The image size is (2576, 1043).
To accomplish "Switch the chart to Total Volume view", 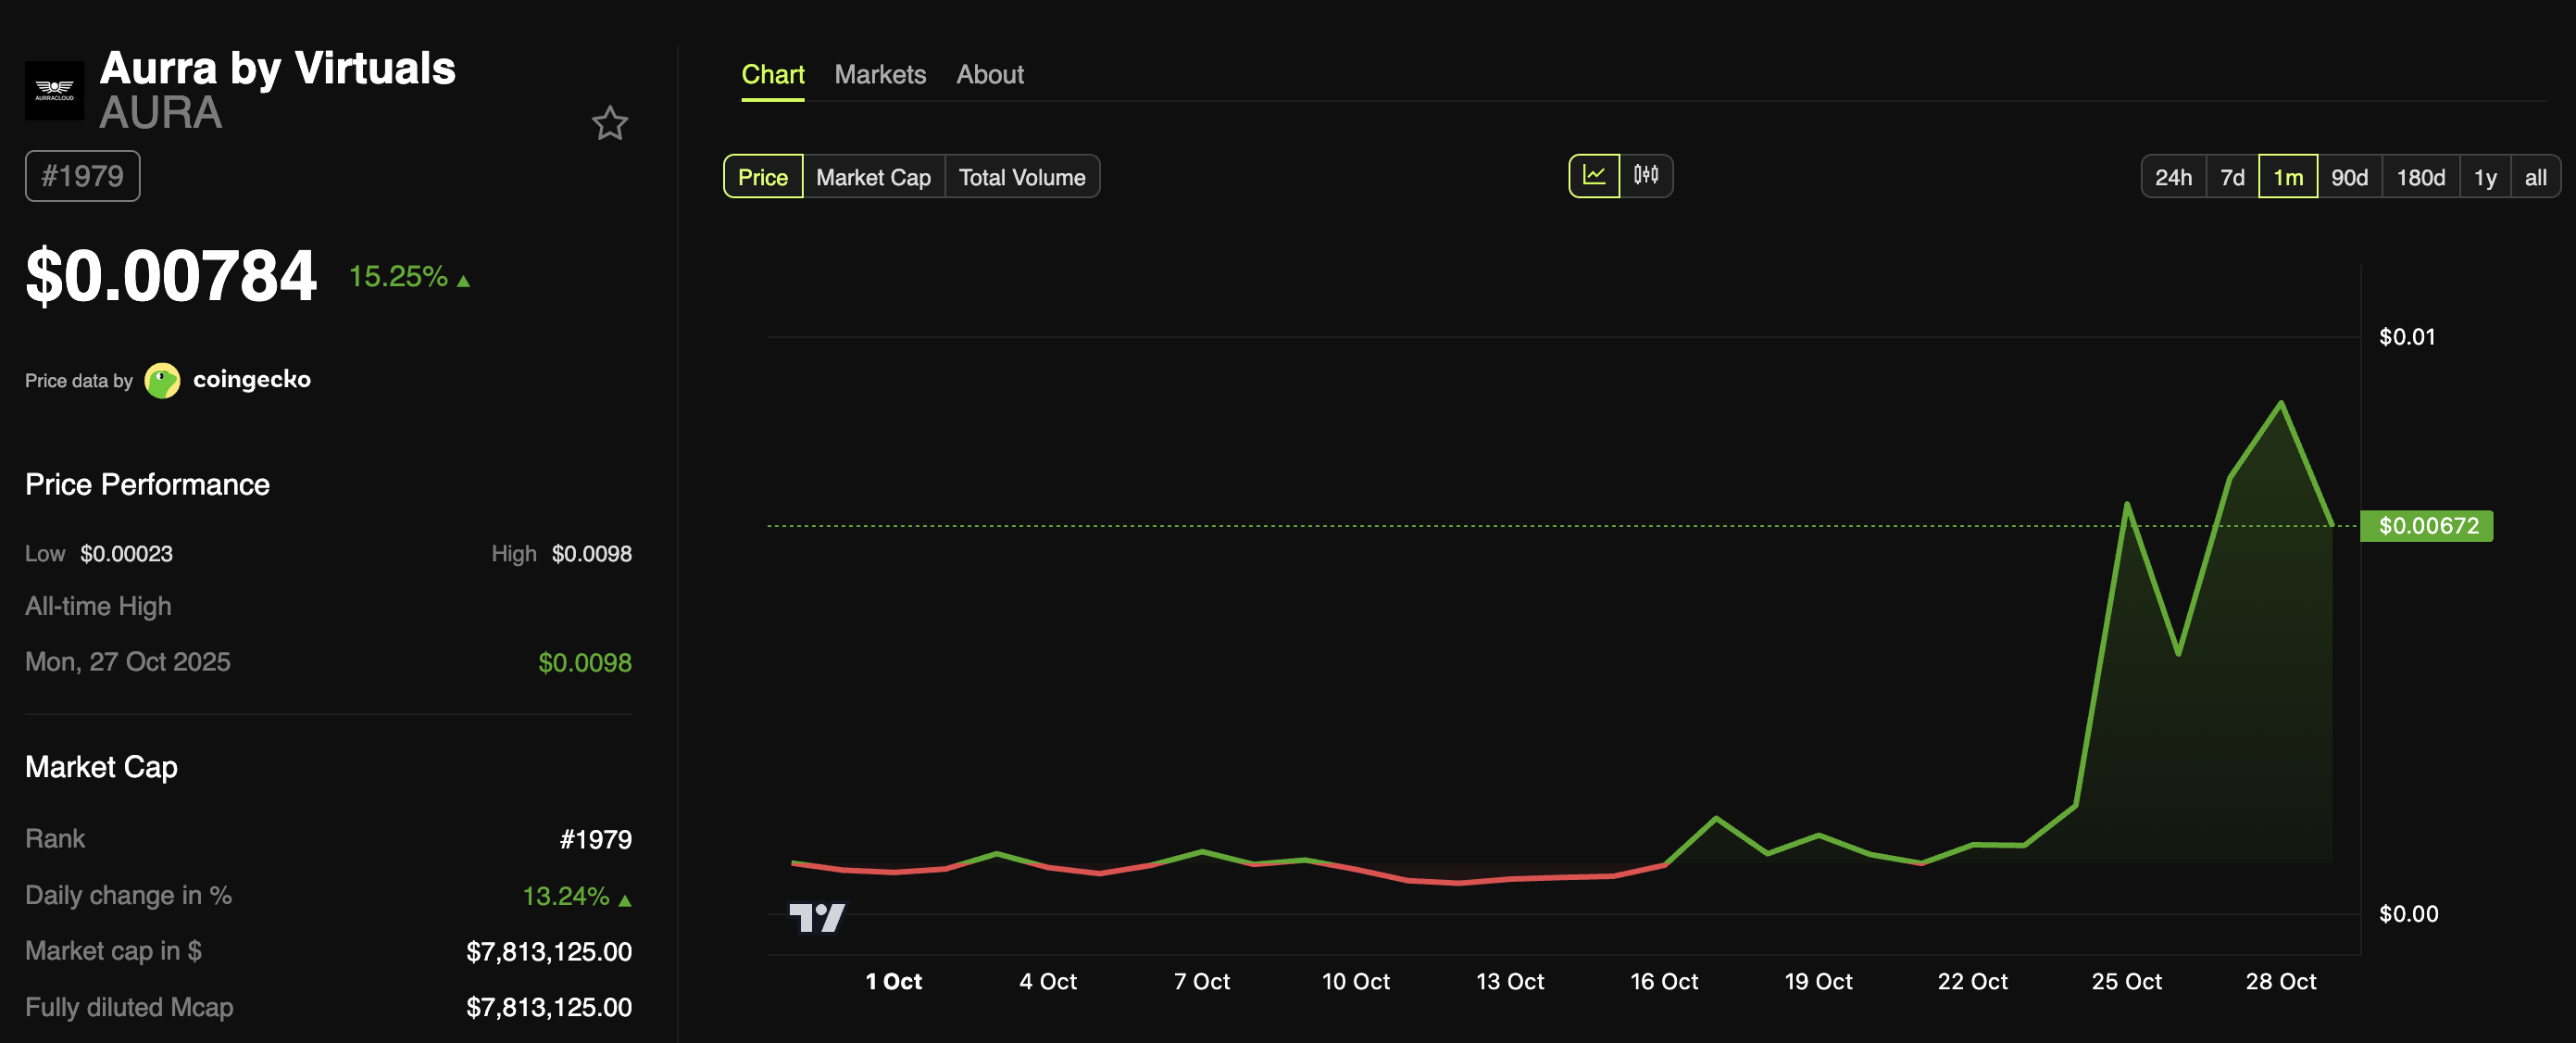I will pos(1022,176).
